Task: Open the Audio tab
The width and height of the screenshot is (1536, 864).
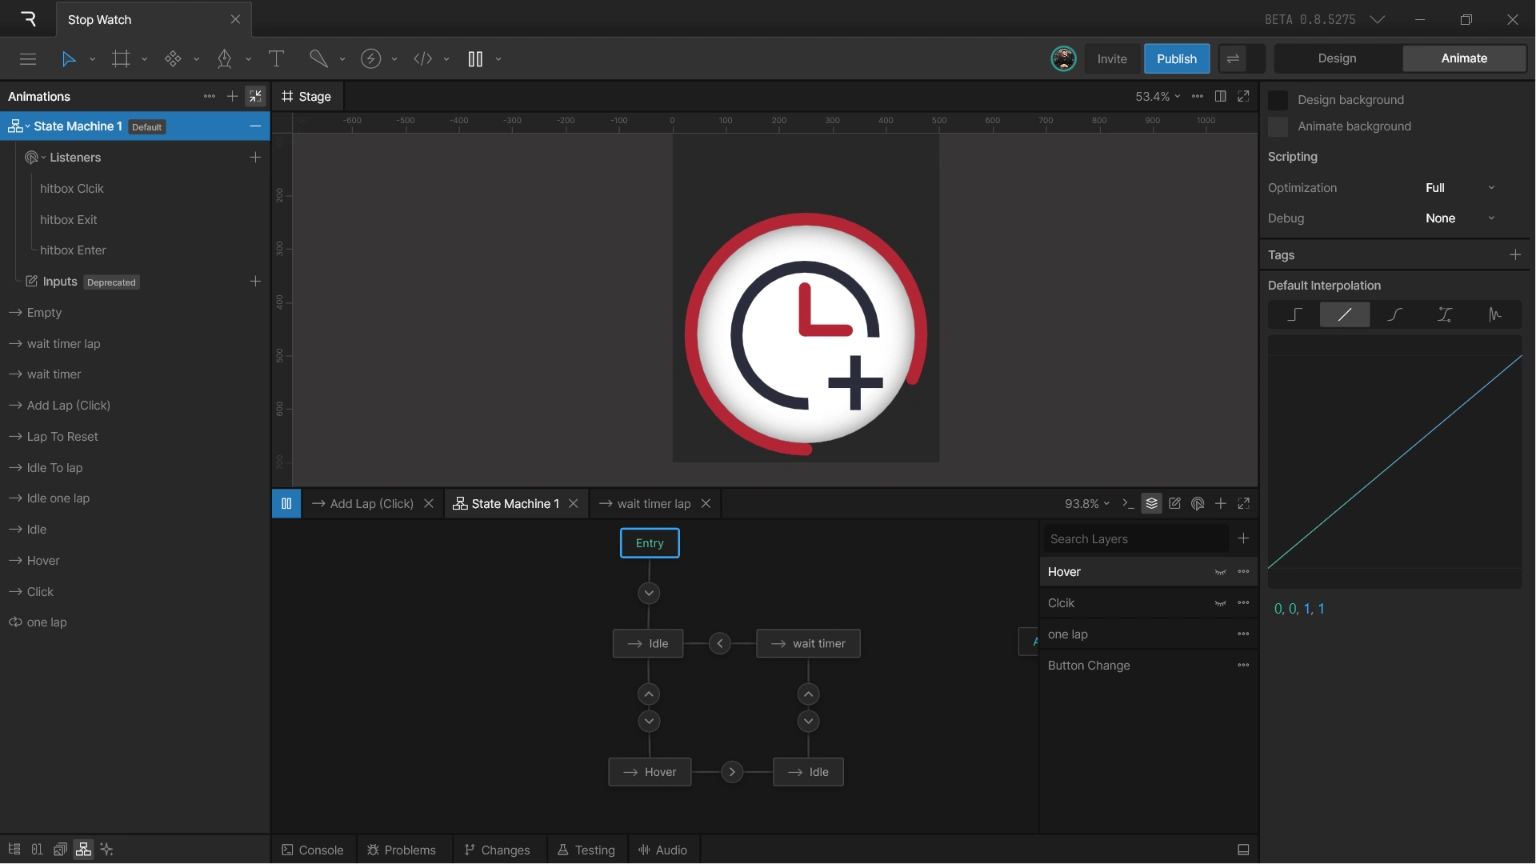Action: pyautogui.click(x=663, y=850)
